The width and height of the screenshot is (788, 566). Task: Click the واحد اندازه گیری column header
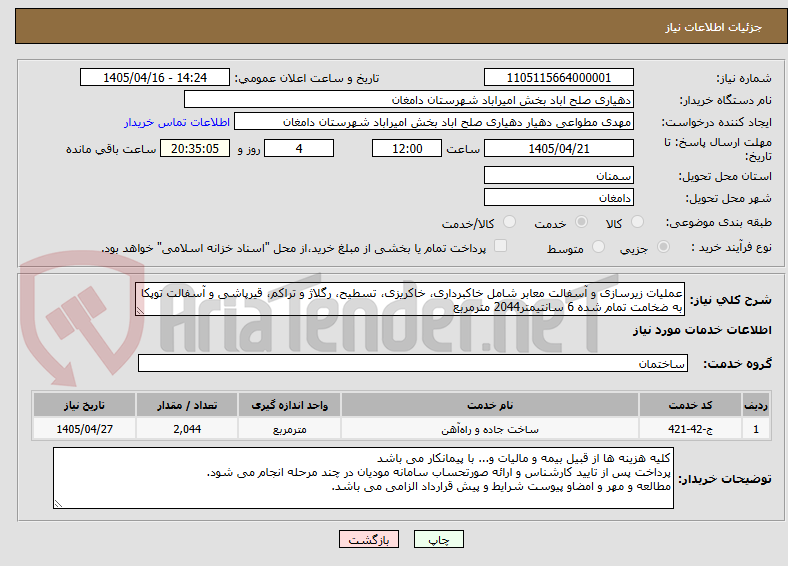(x=289, y=405)
